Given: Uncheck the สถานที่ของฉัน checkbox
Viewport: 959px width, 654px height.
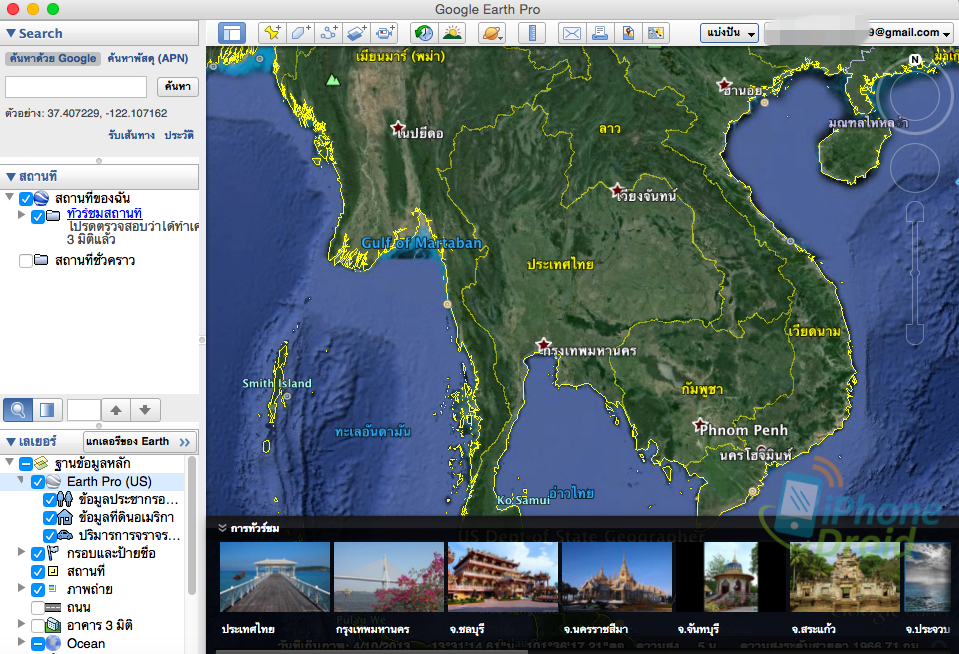Looking at the screenshot, I should [26, 199].
